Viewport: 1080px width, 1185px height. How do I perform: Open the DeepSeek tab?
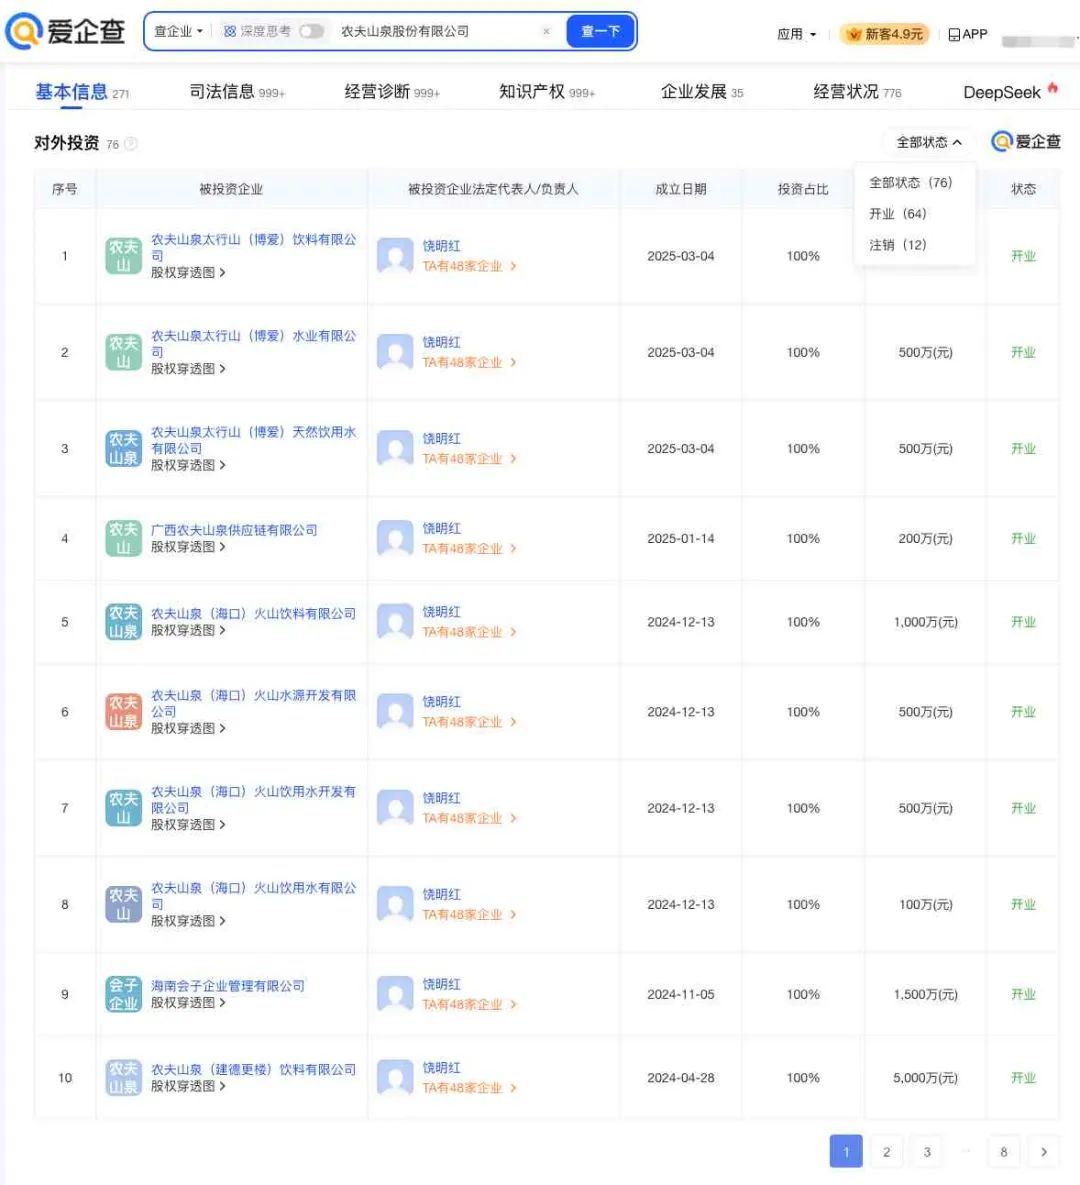pos(1010,92)
